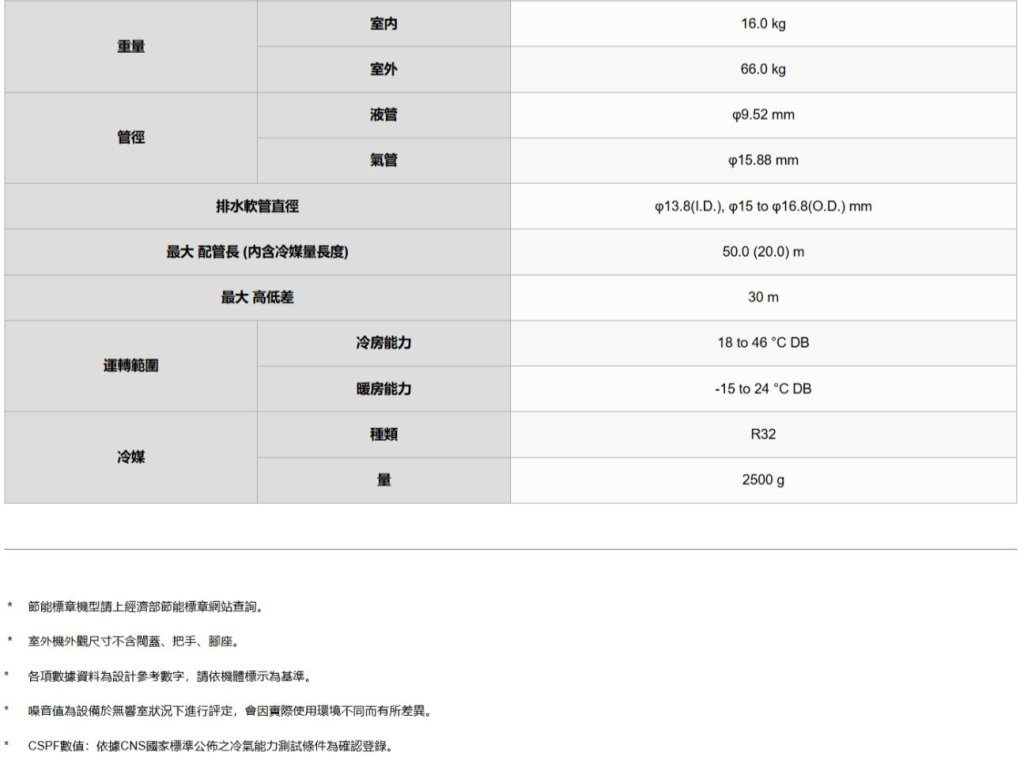This screenshot has height=760, width=1024.
Task: Select the 最大 配管長 label cell
Action: 257,252
